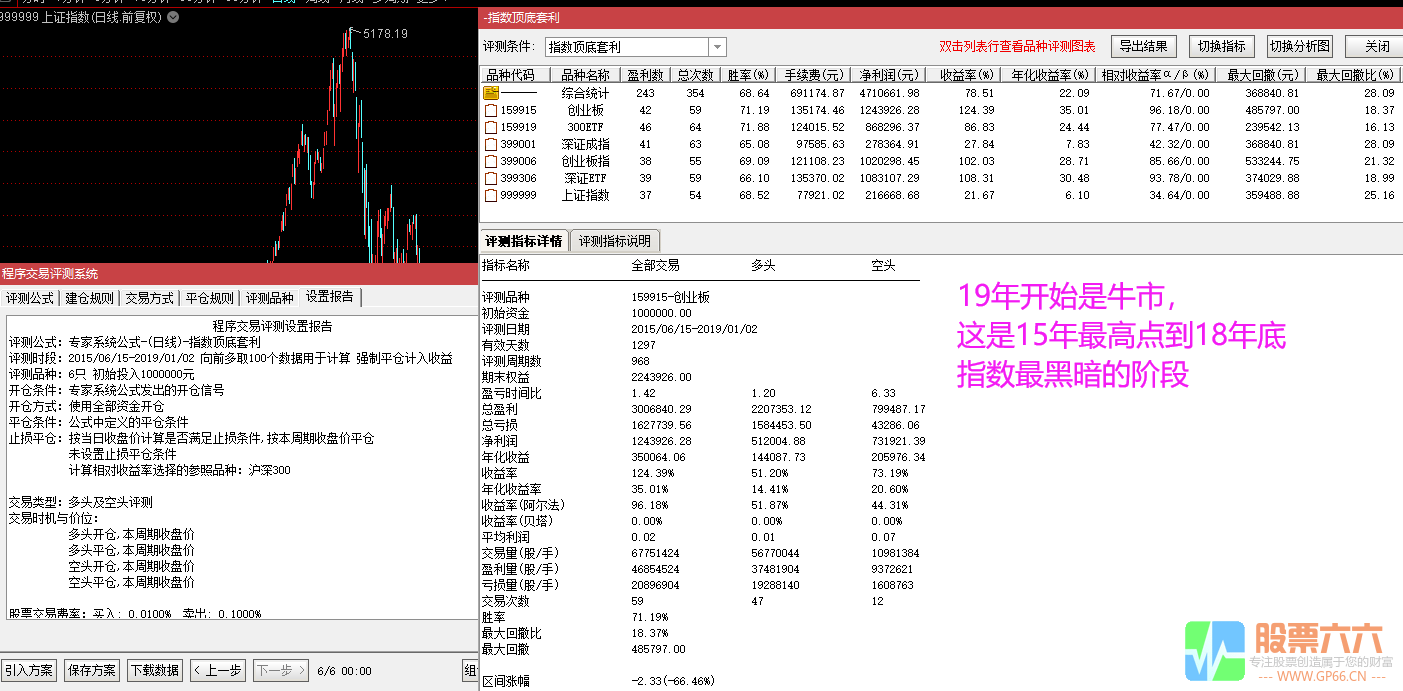Click the 保存方案 button

coord(91,670)
